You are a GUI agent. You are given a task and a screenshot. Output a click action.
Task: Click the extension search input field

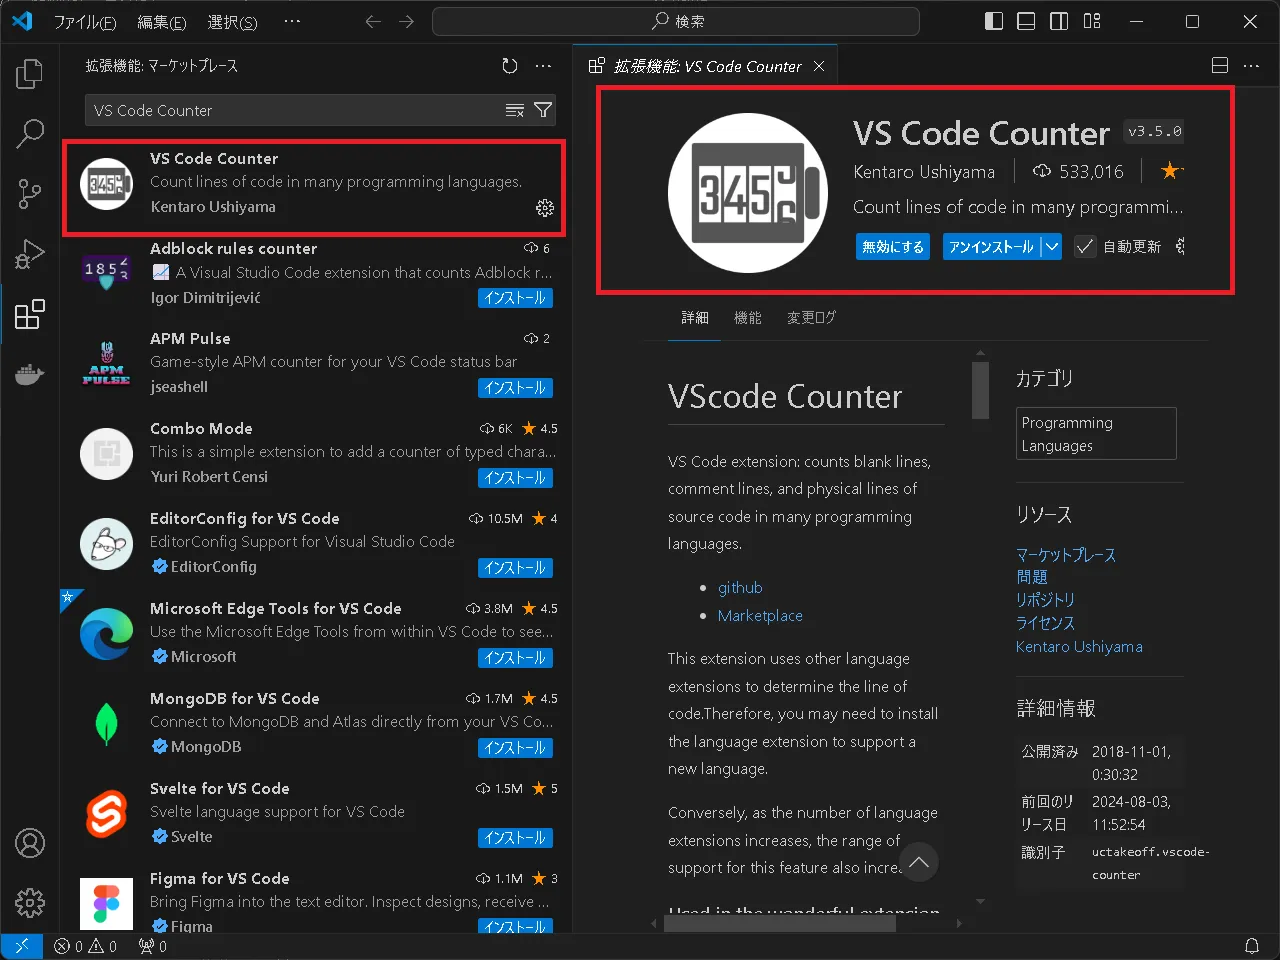296,110
